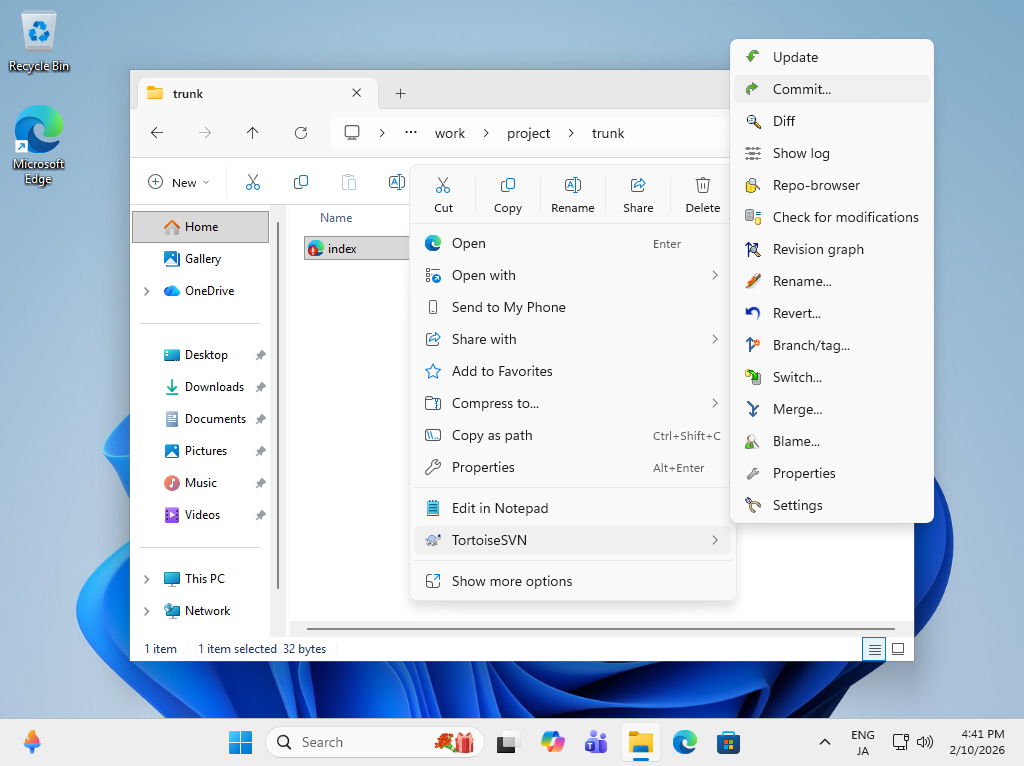
Task: Expand TortoiseSVN submenu chevron
Action: [714, 540]
